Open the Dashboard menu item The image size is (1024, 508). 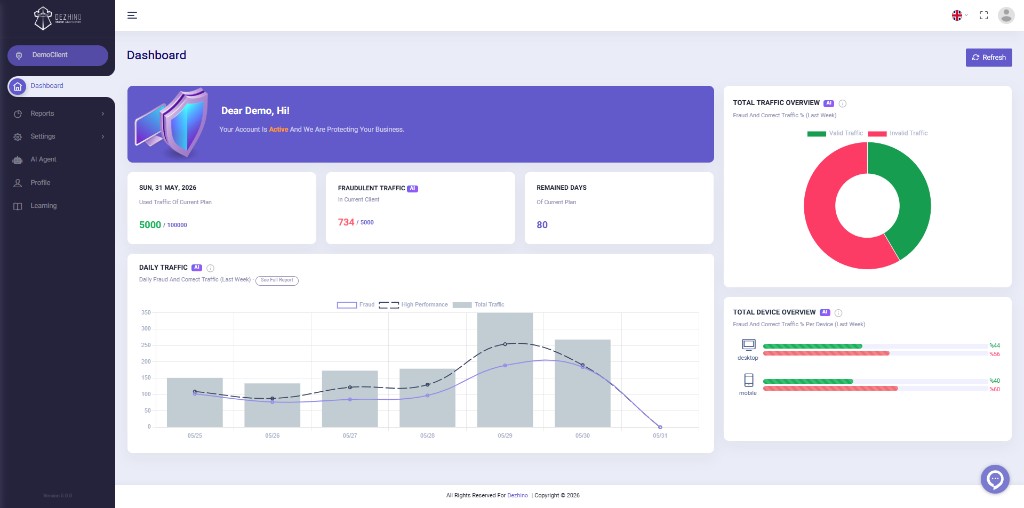point(47,86)
